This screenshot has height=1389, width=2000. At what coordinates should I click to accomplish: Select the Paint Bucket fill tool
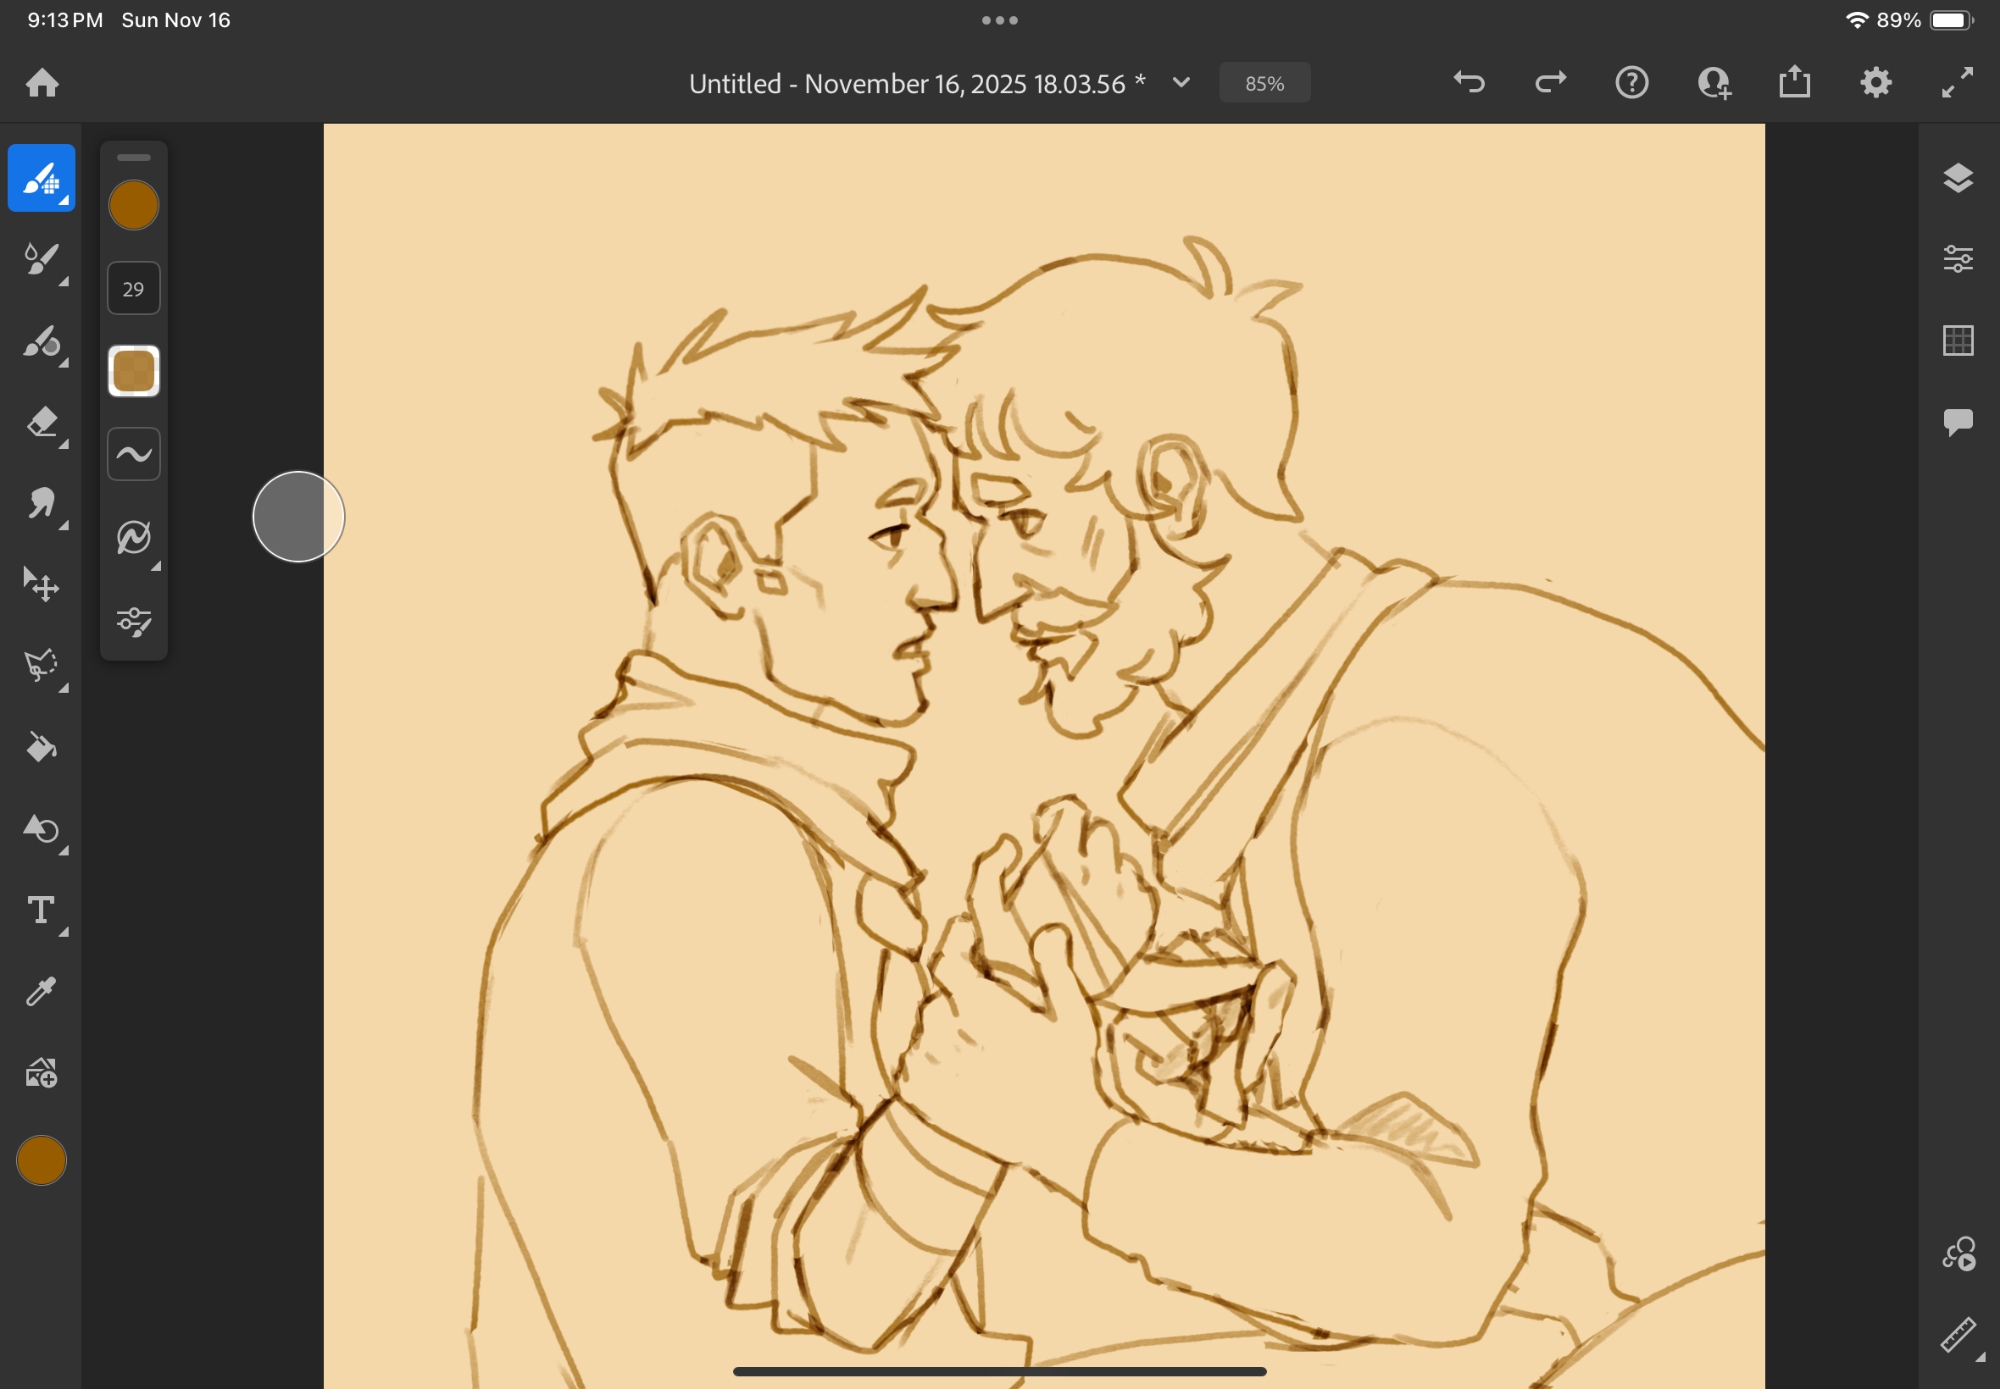(x=41, y=747)
